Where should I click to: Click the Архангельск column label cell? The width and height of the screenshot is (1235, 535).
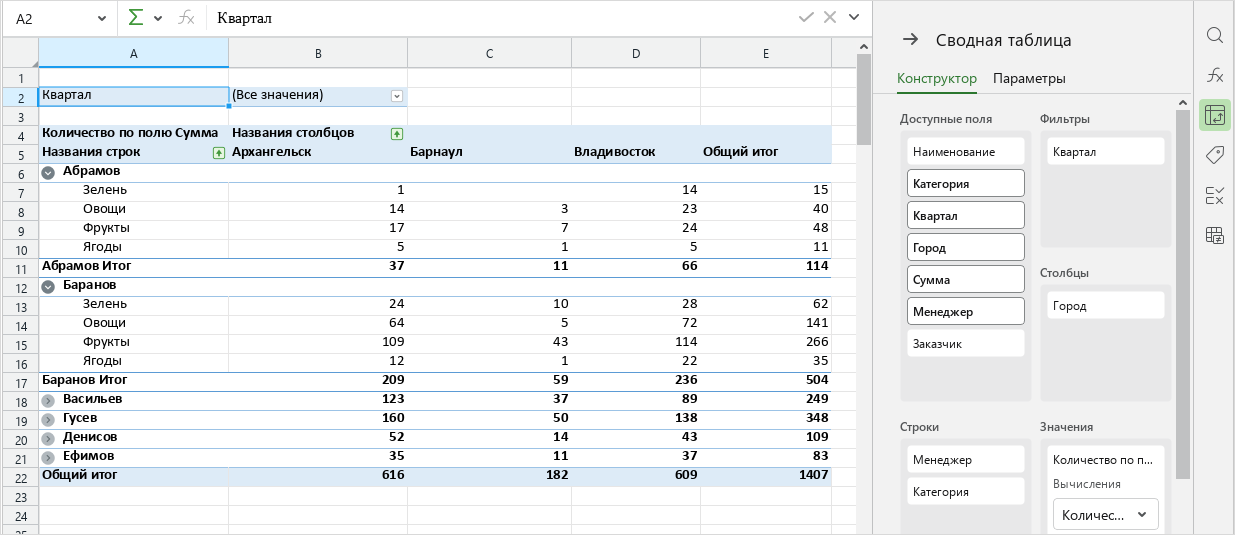318,152
